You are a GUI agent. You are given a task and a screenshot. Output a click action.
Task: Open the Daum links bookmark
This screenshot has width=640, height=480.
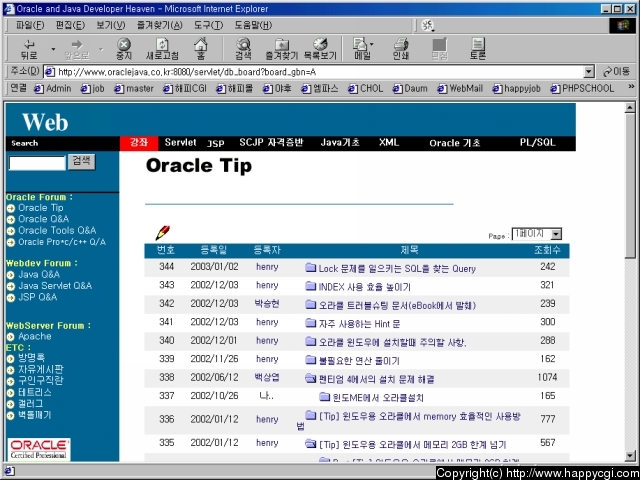[x=410, y=89]
